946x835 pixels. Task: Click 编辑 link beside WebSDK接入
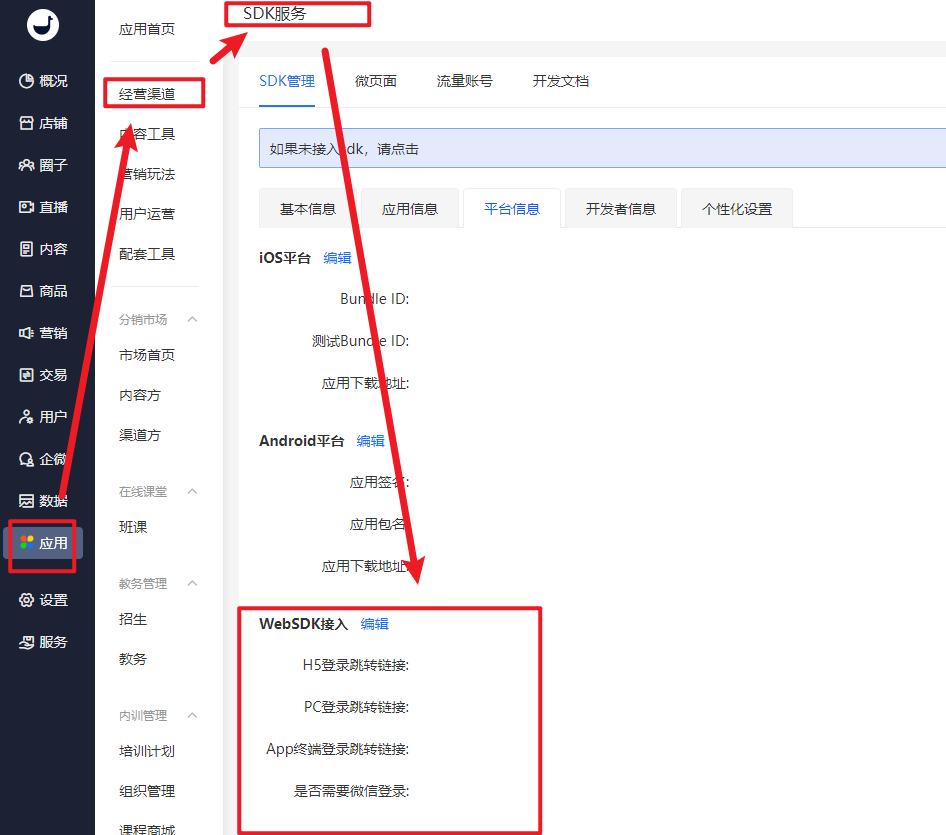pyautogui.click(x=374, y=624)
